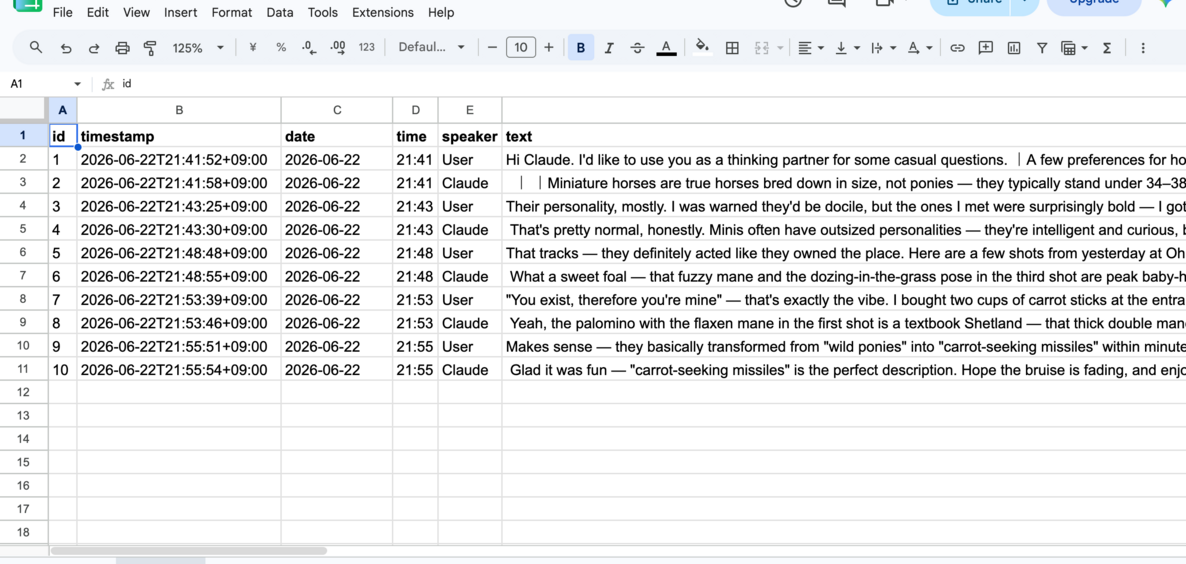Increase decimal places
Screen dimensions: 1186x564
[338, 48]
